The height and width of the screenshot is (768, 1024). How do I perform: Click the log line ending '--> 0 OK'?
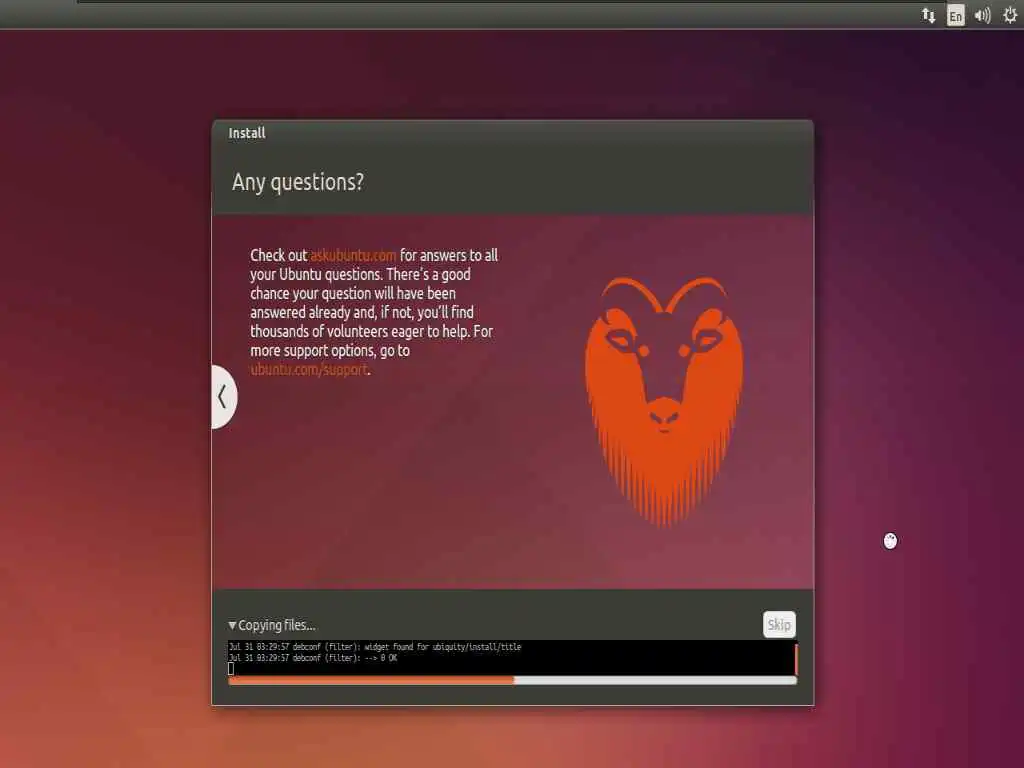[313, 658]
